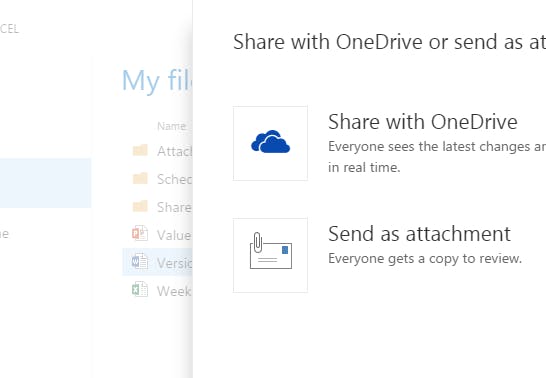This screenshot has width=546, height=378.
Task: Click the Name column header in file list
Action: [171, 126]
